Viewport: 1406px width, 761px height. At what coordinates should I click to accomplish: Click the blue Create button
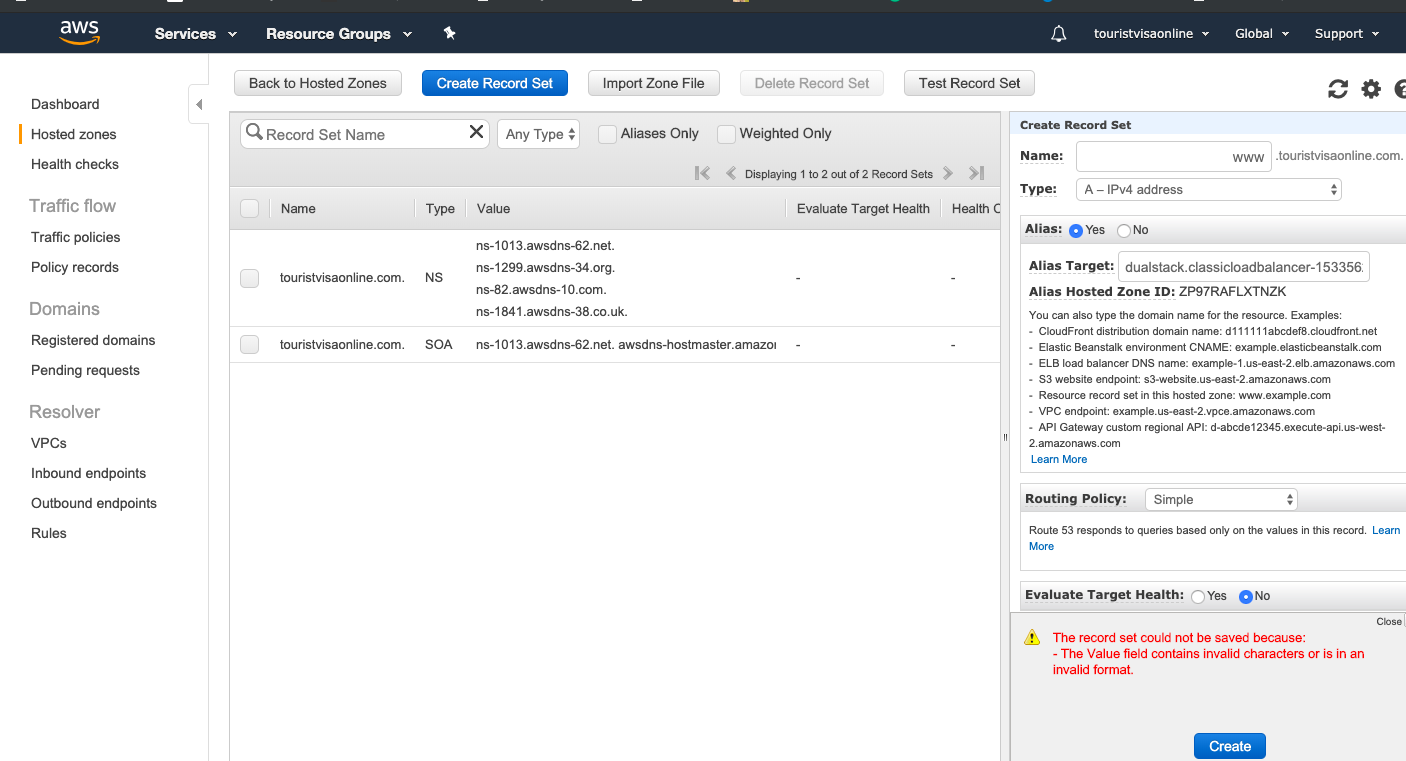1230,746
